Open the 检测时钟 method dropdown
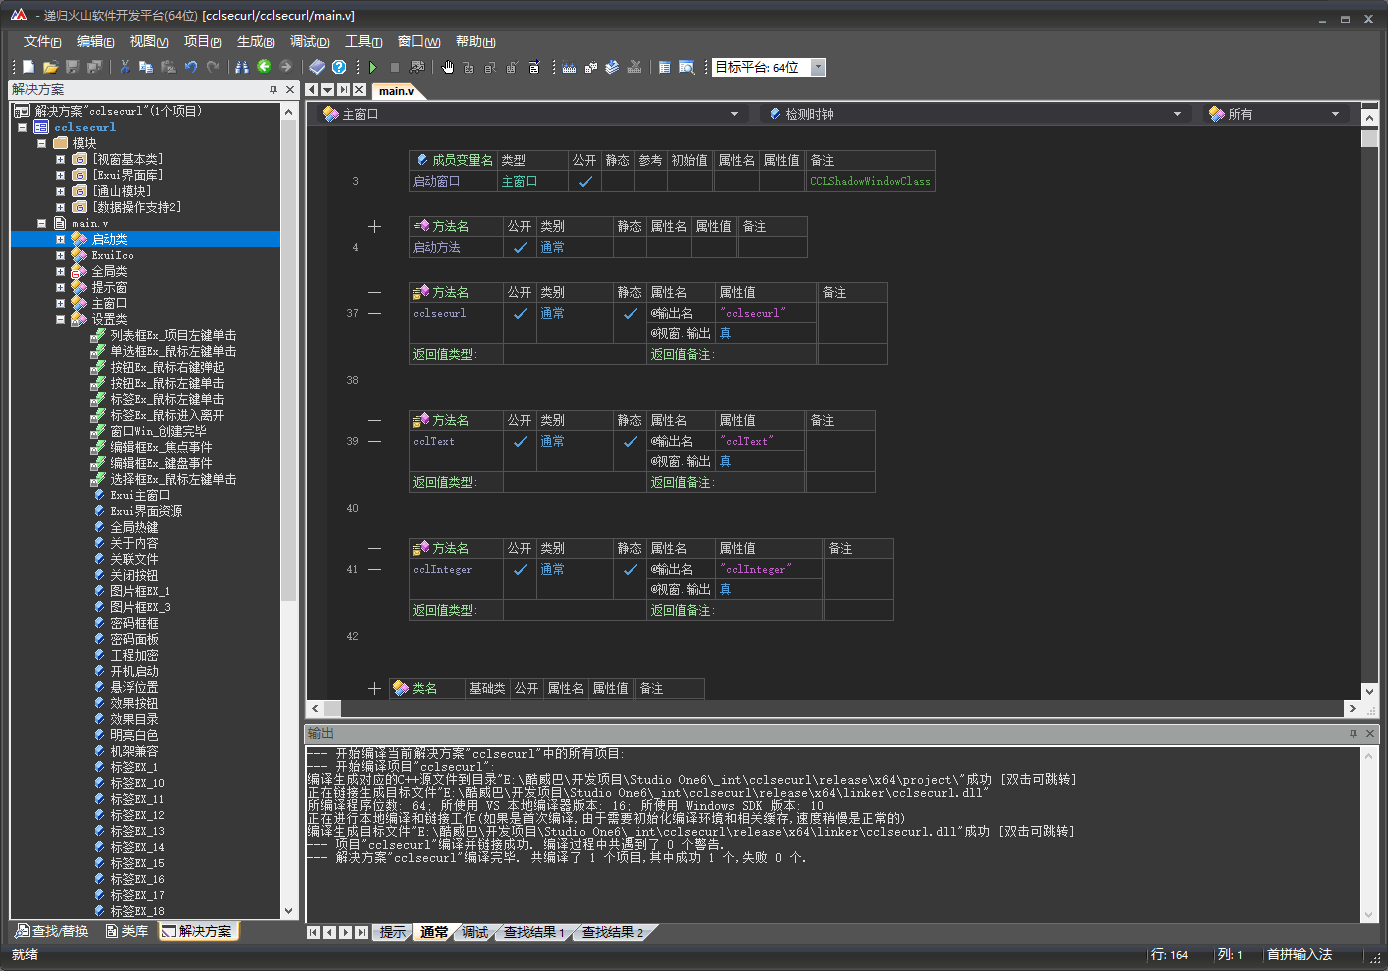Image resolution: width=1388 pixels, height=971 pixels. 1177,114
